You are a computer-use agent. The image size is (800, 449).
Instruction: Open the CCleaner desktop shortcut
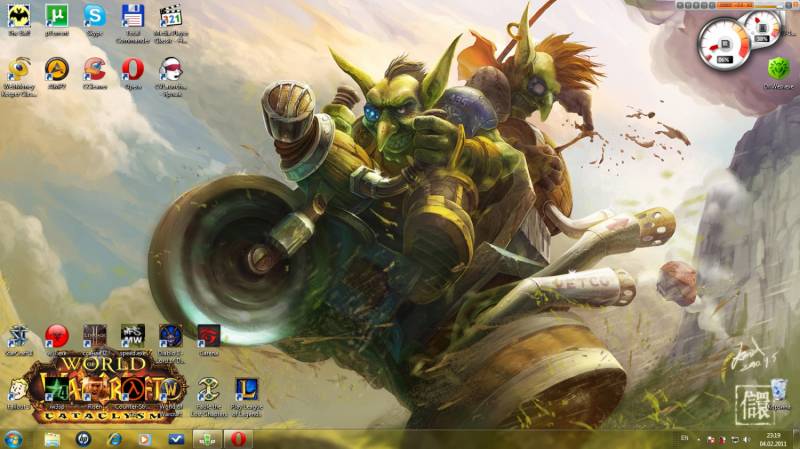click(94, 72)
